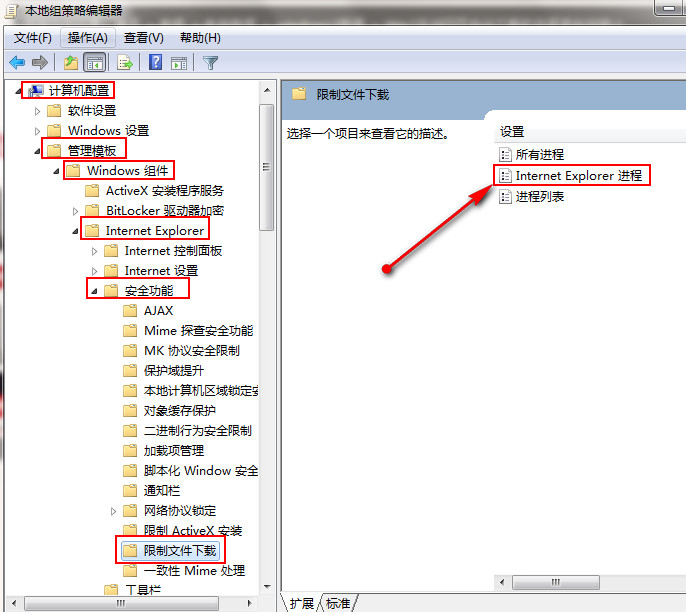686x612 pixels.
Task: Collapse the Internet Explorer tree node
Action: pos(75,231)
